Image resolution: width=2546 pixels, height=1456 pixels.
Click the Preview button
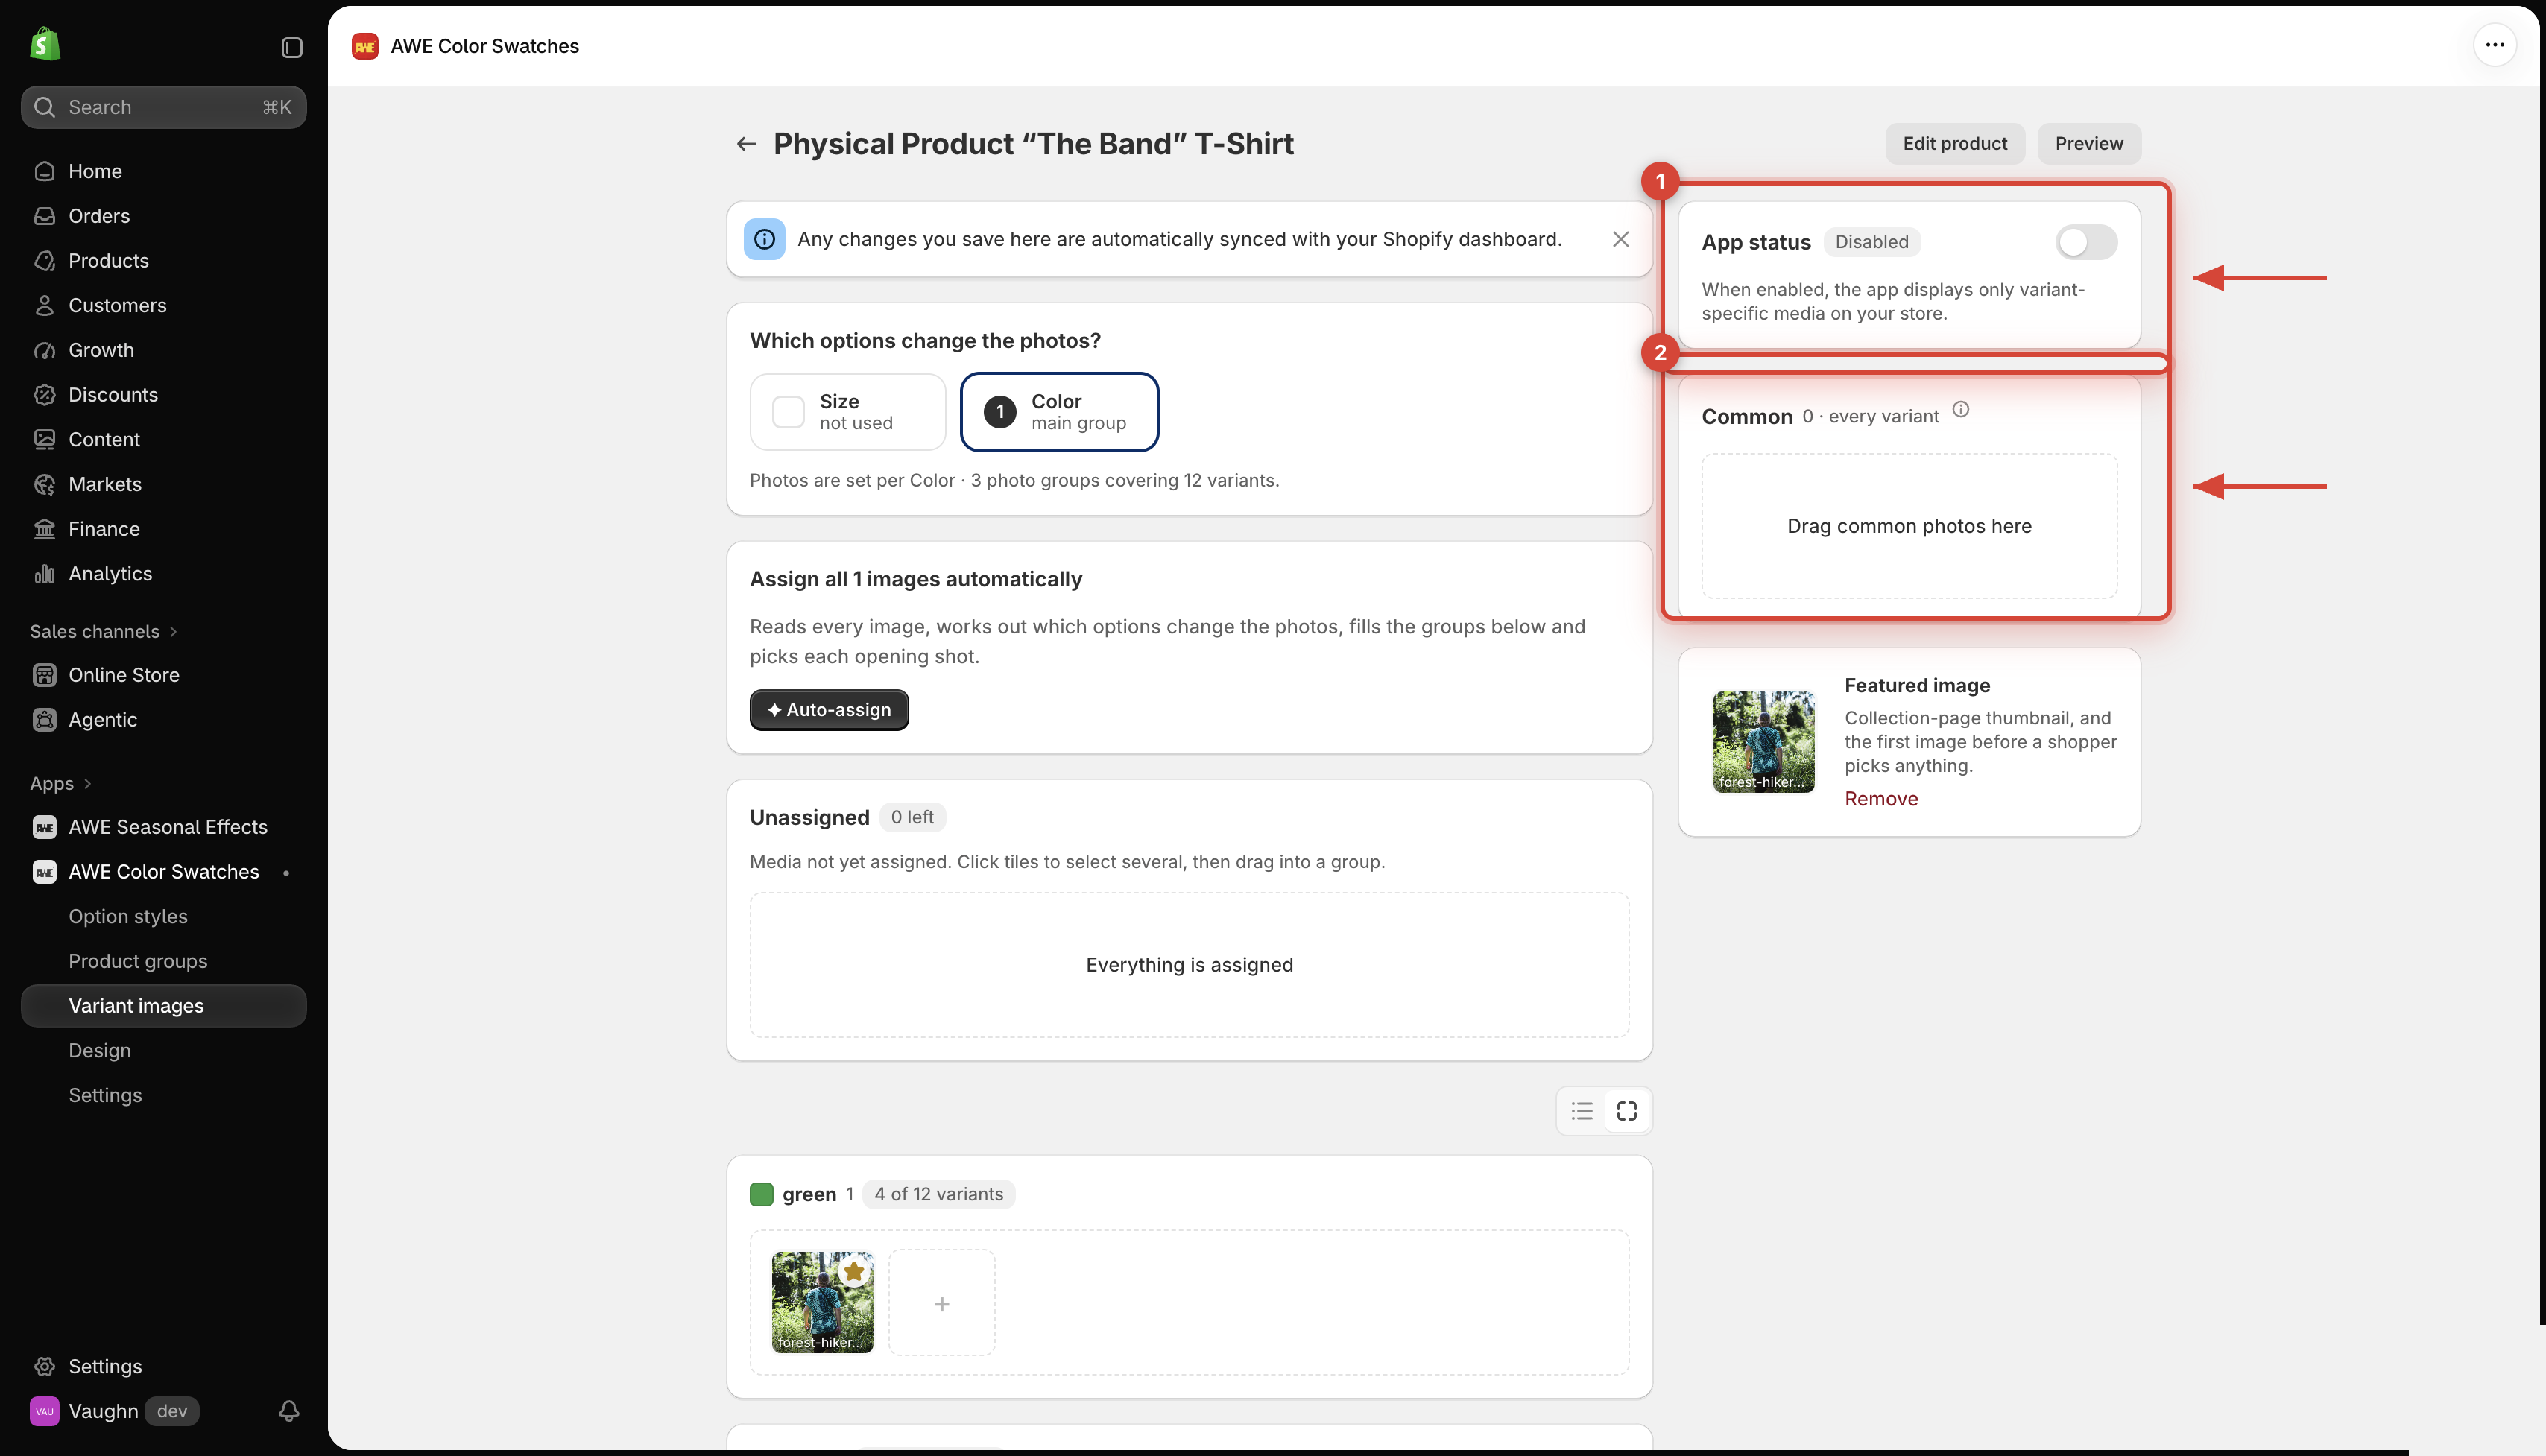2089,144
